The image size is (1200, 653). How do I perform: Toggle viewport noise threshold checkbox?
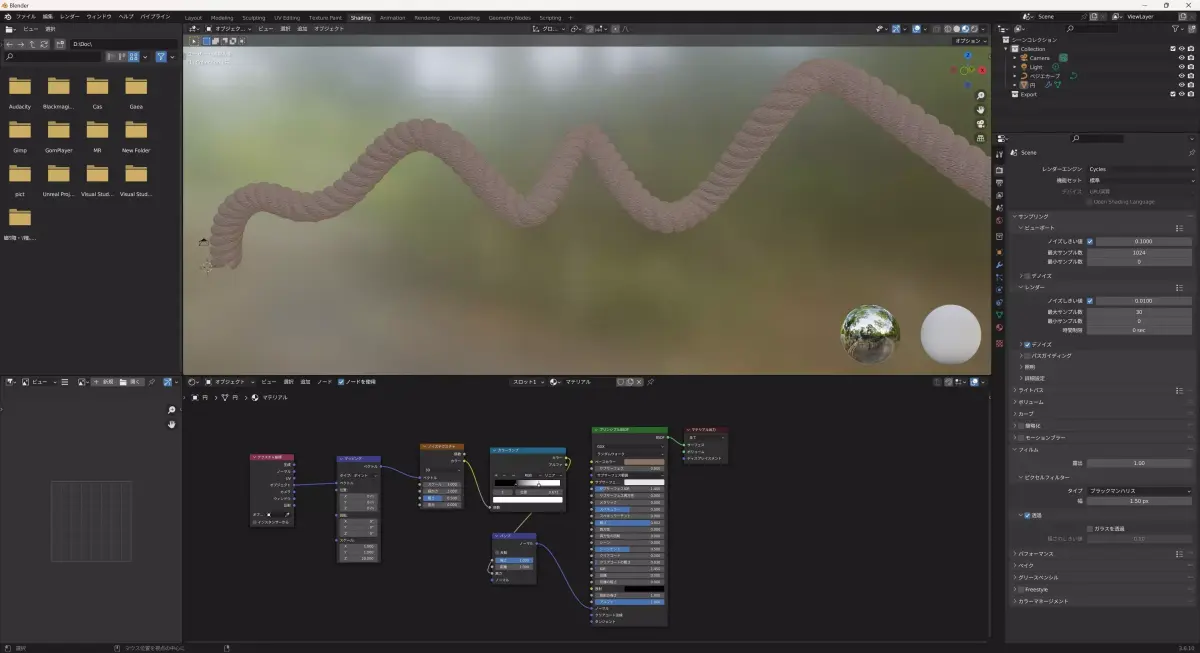(1090, 241)
